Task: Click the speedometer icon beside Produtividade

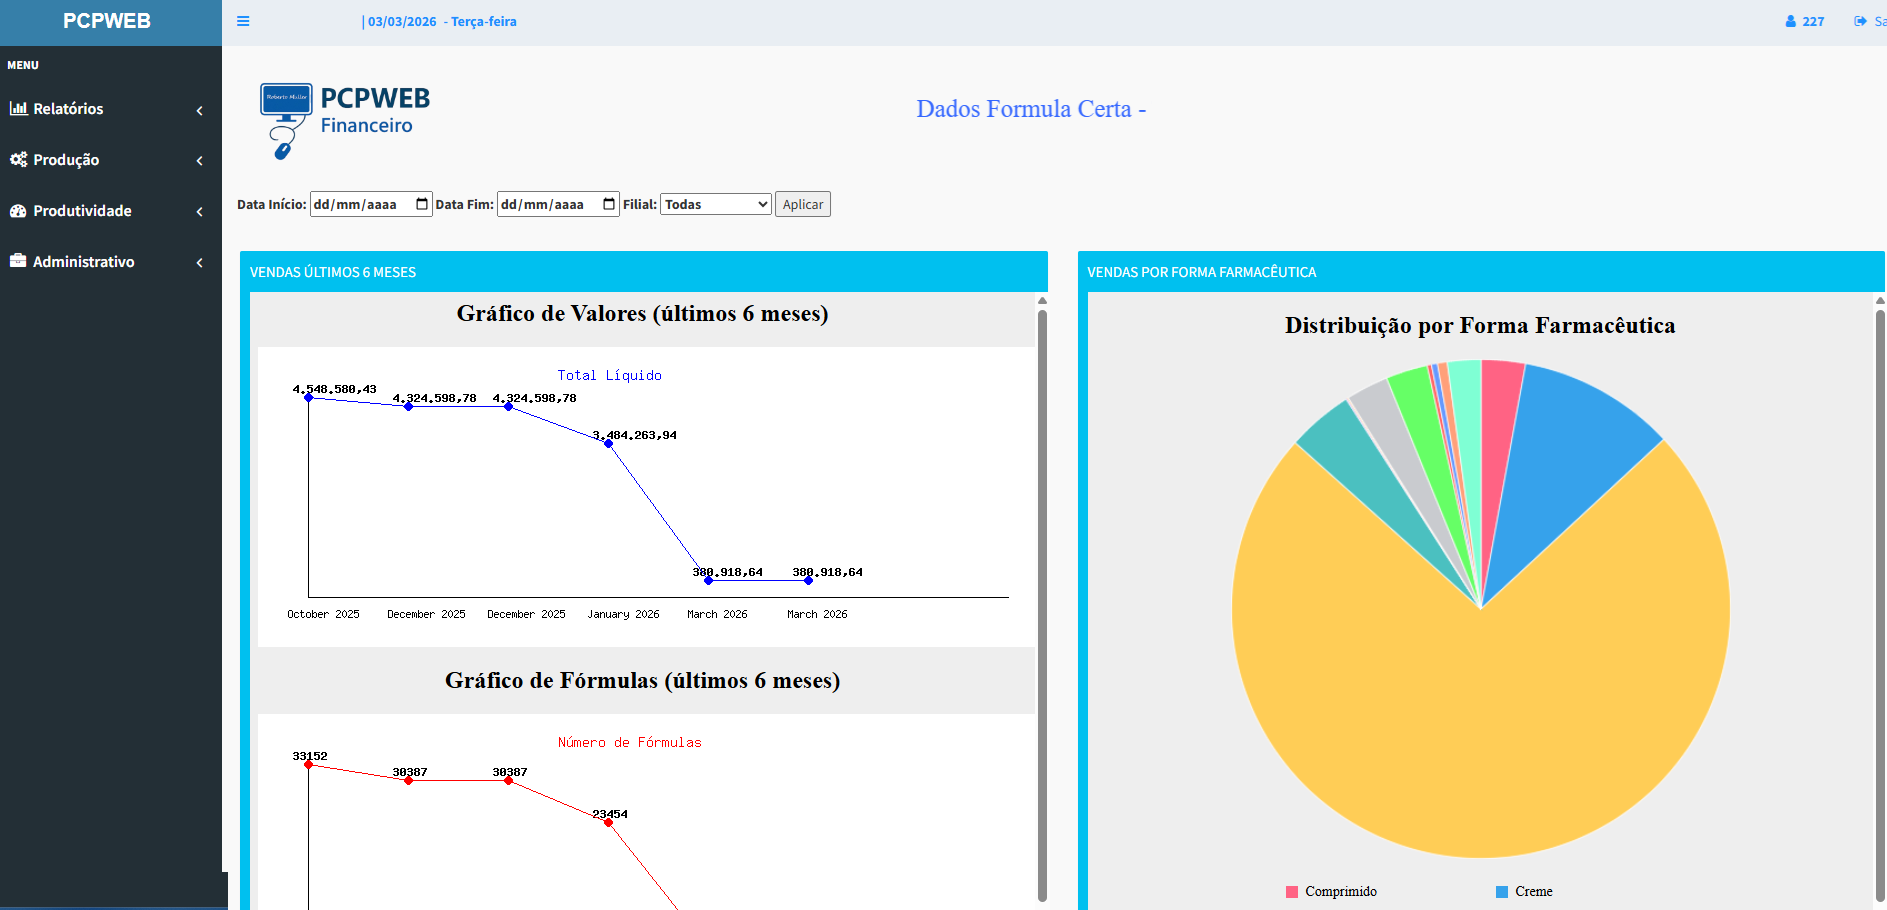Action: [x=18, y=211]
